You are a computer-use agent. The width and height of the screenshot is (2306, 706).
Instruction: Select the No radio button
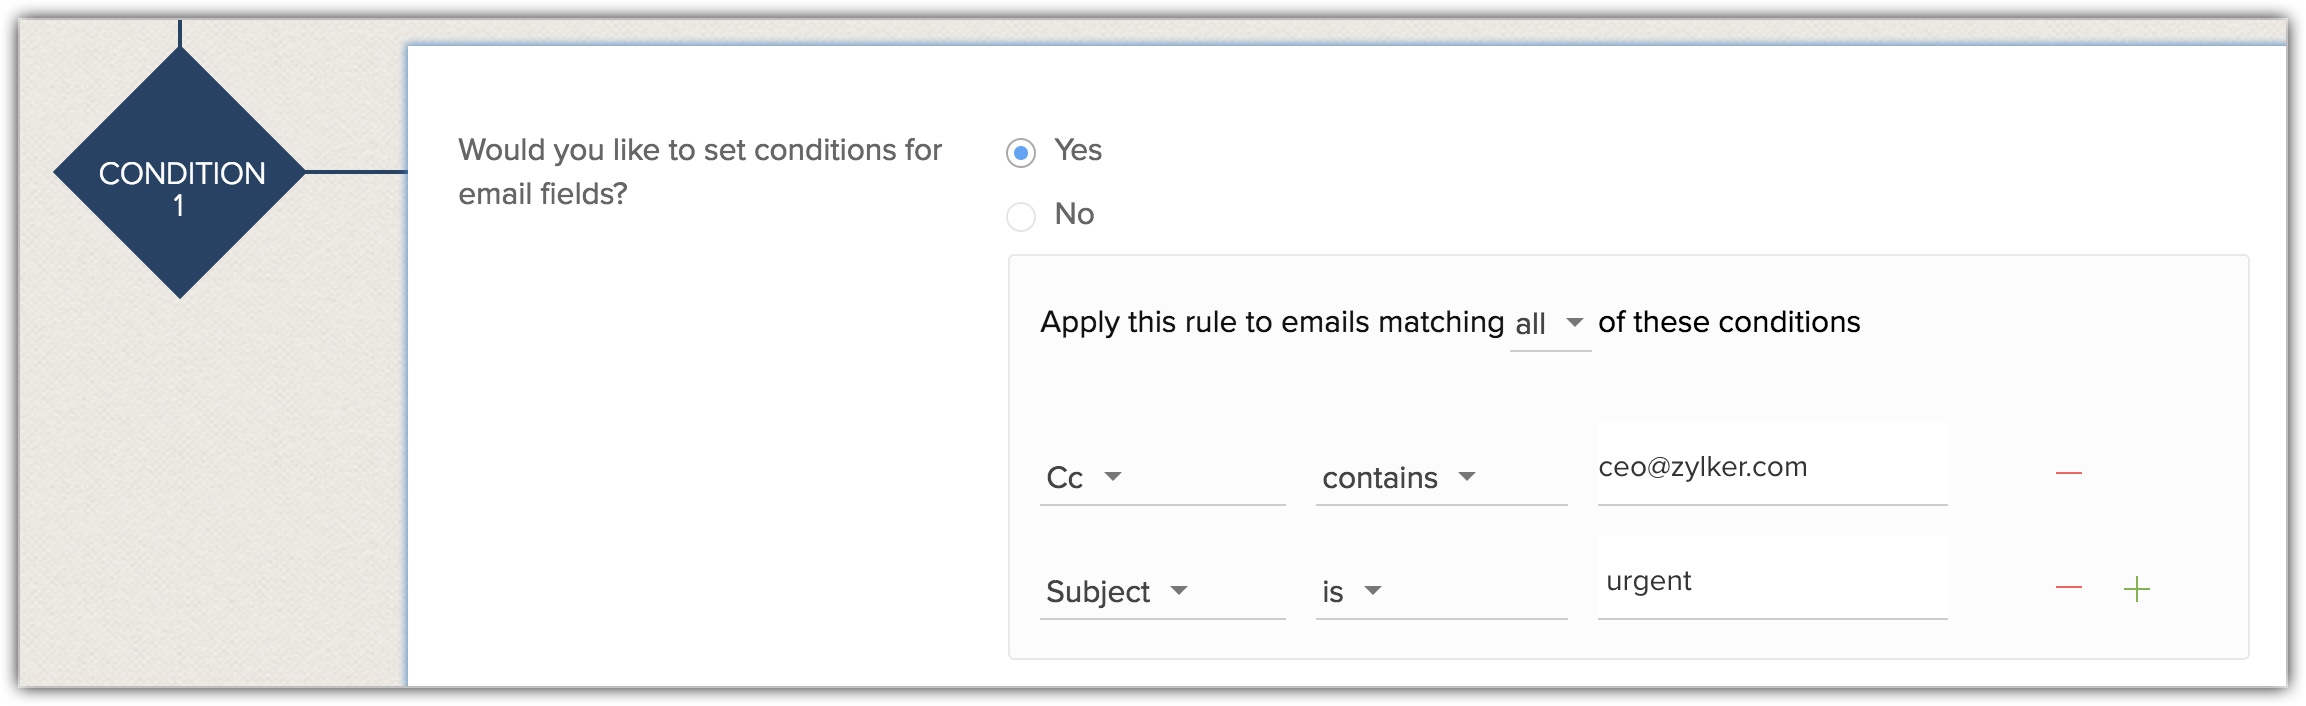click(x=1020, y=216)
